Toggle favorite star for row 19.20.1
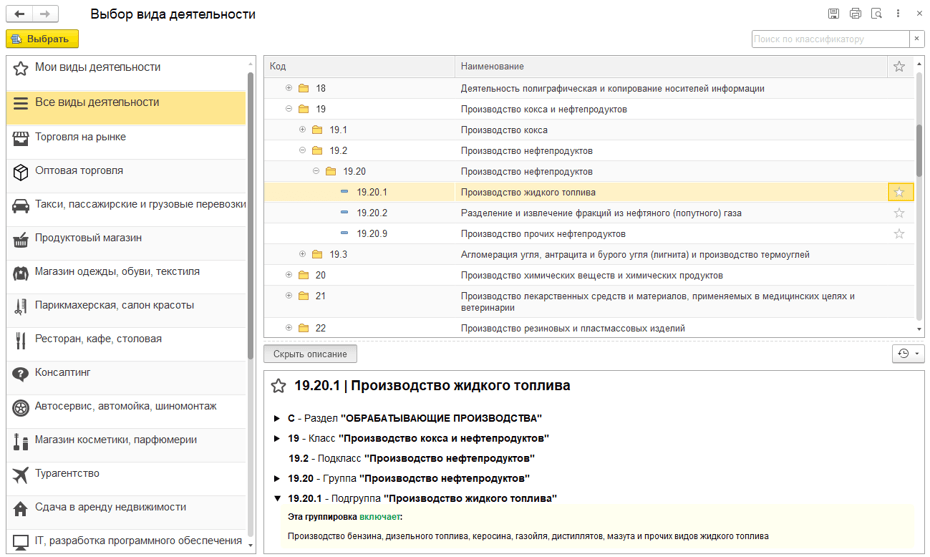 coord(899,192)
